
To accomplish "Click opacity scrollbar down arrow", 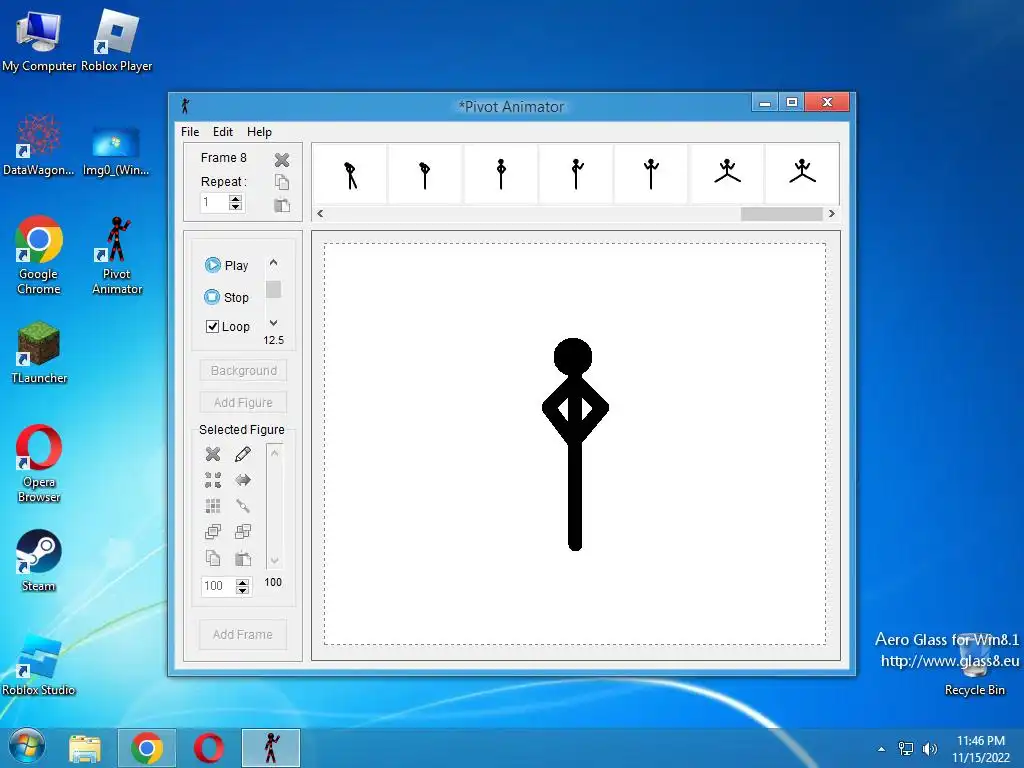I will point(275,560).
